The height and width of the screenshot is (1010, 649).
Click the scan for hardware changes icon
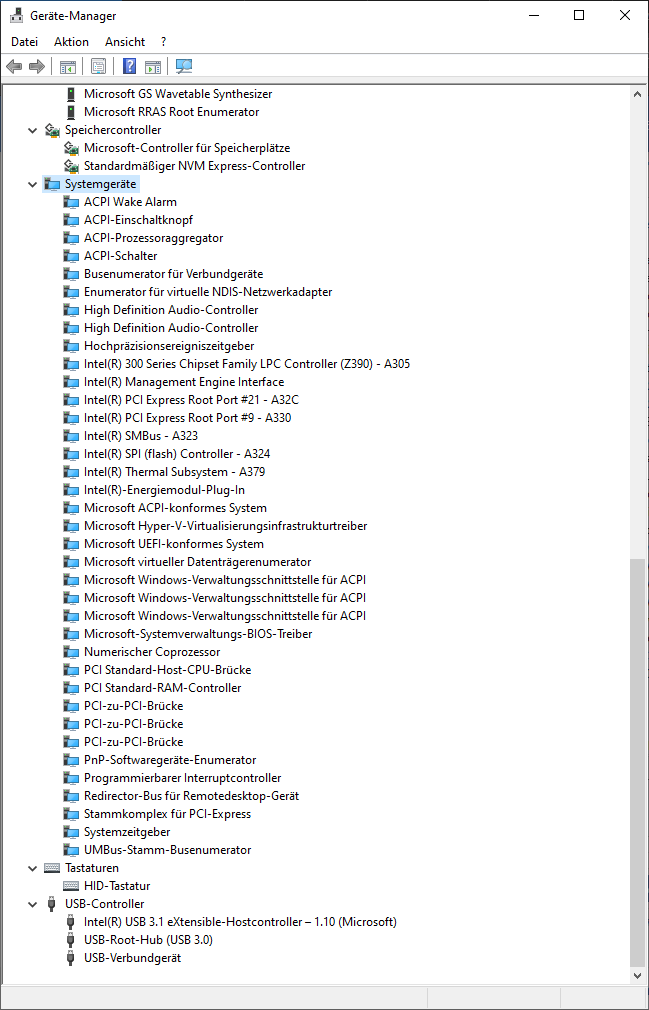184,66
